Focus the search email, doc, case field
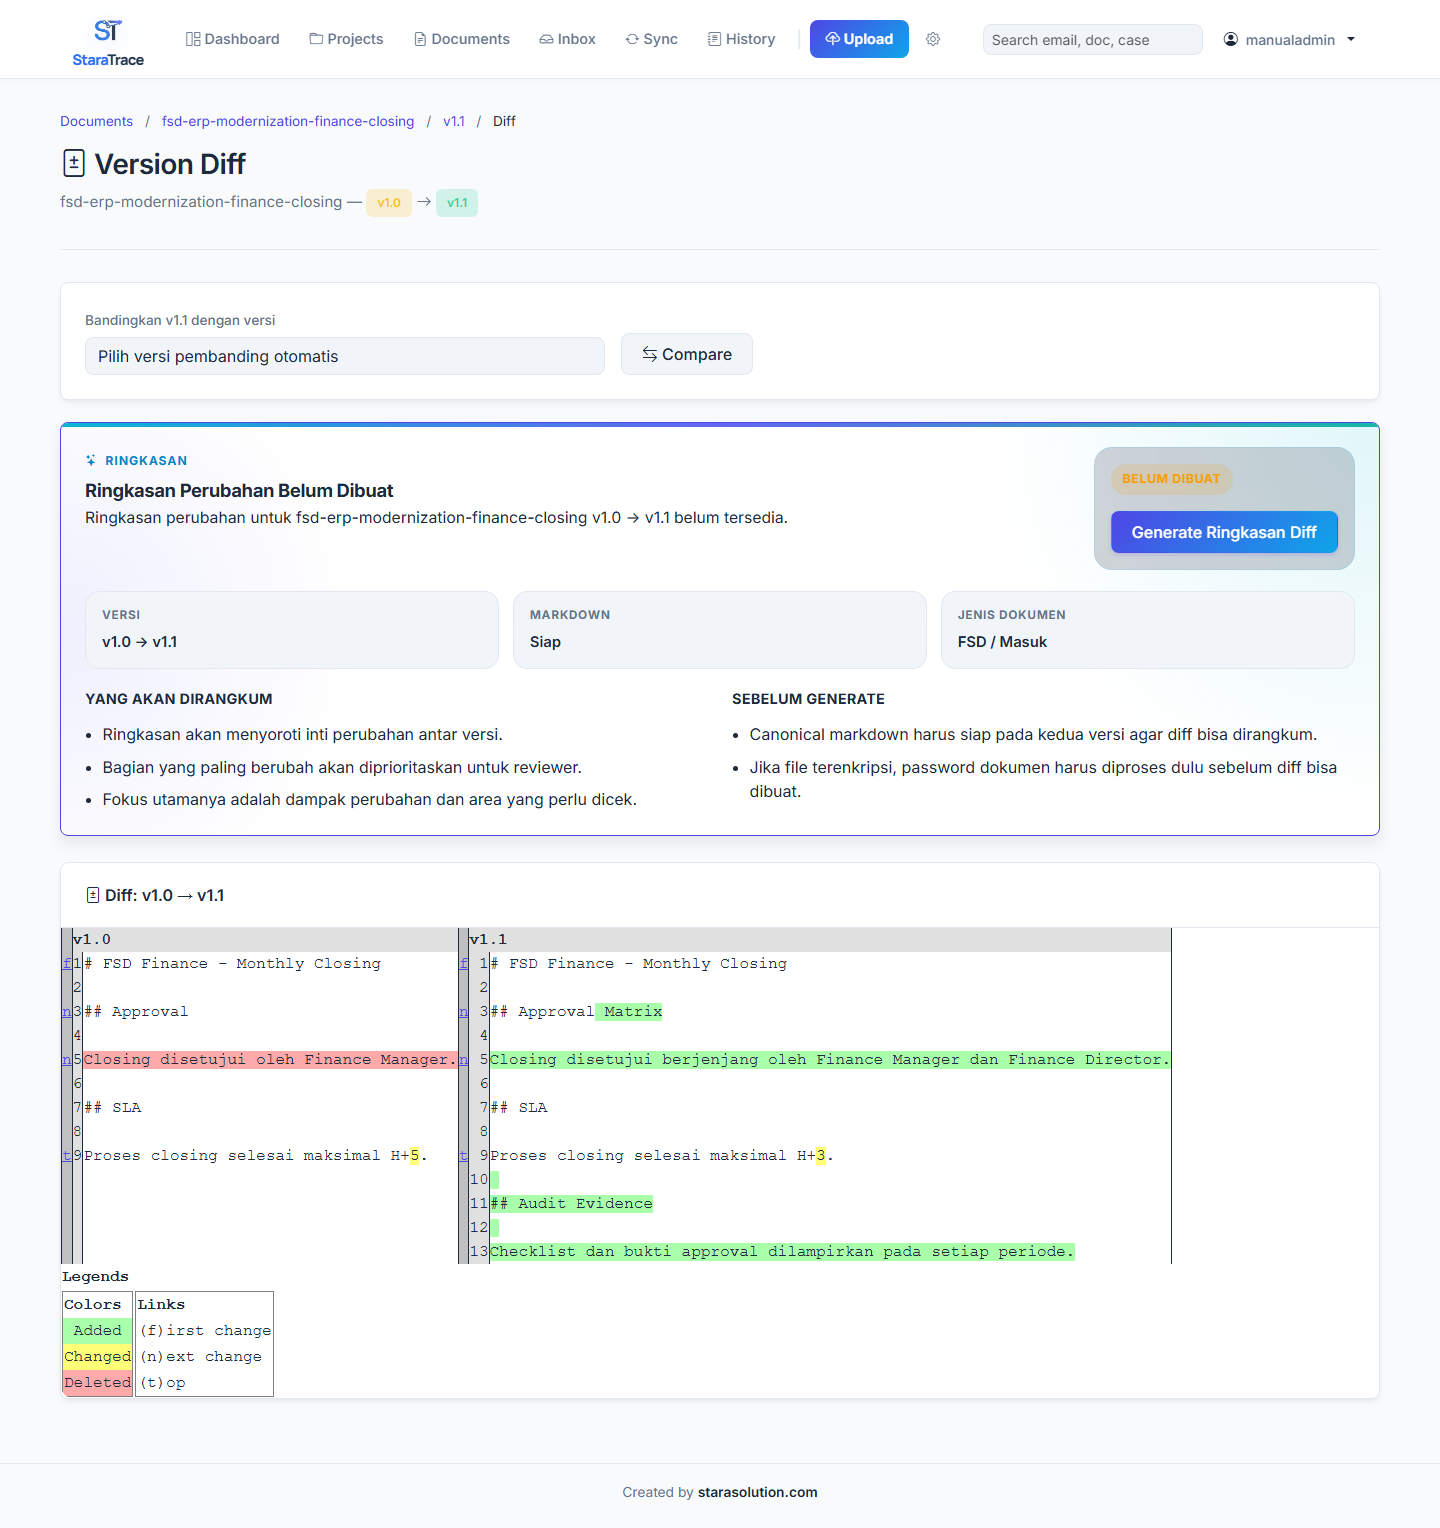Viewport: 1440px width, 1528px height. point(1092,40)
